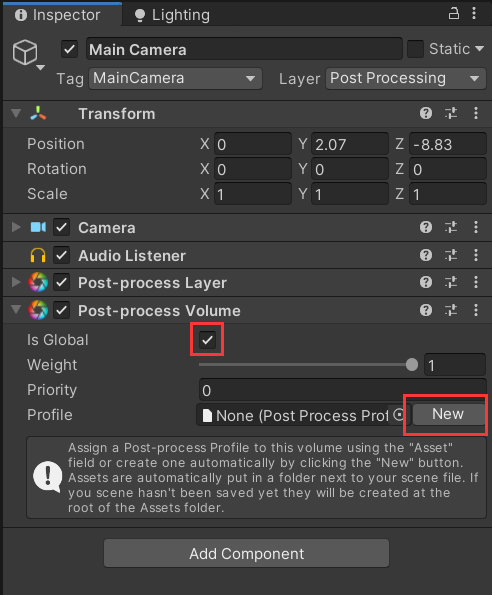Disable the Audio Listener component checkbox
Viewport: 492px width, 595px height.
pos(61,255)
